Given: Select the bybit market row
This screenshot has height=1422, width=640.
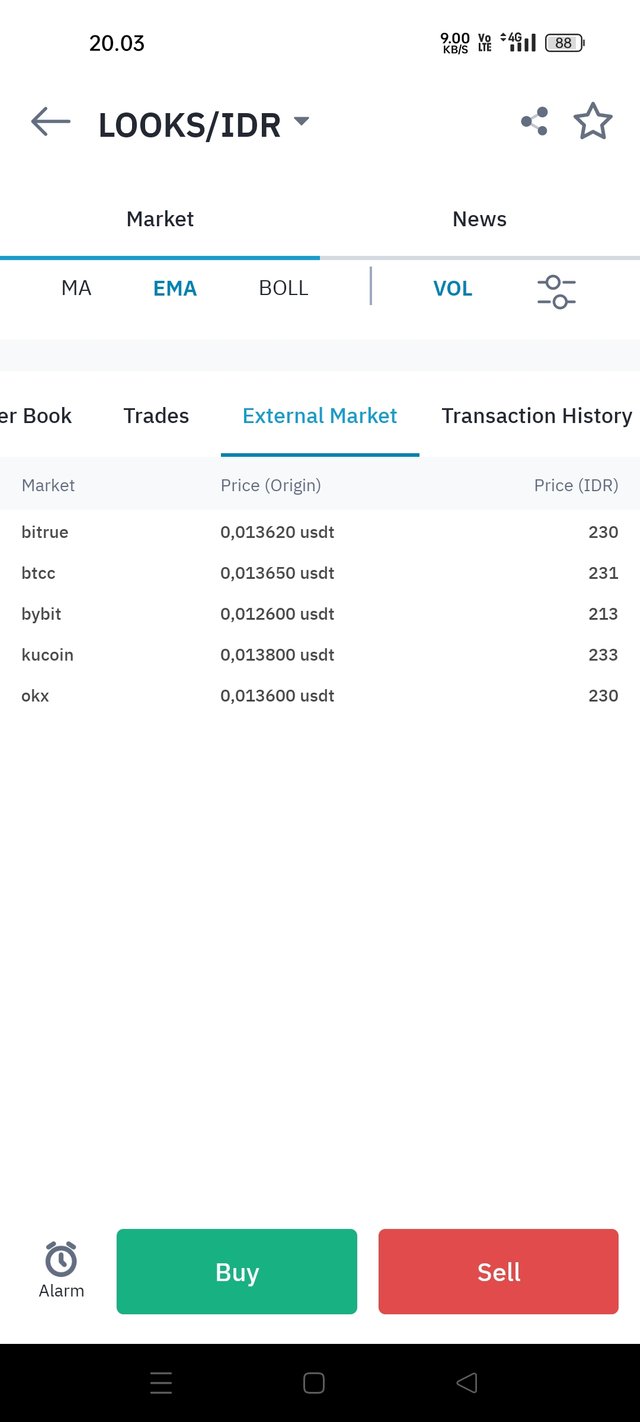Looking at the screenshot, I should pyautogui.click(x=320, y=614).
